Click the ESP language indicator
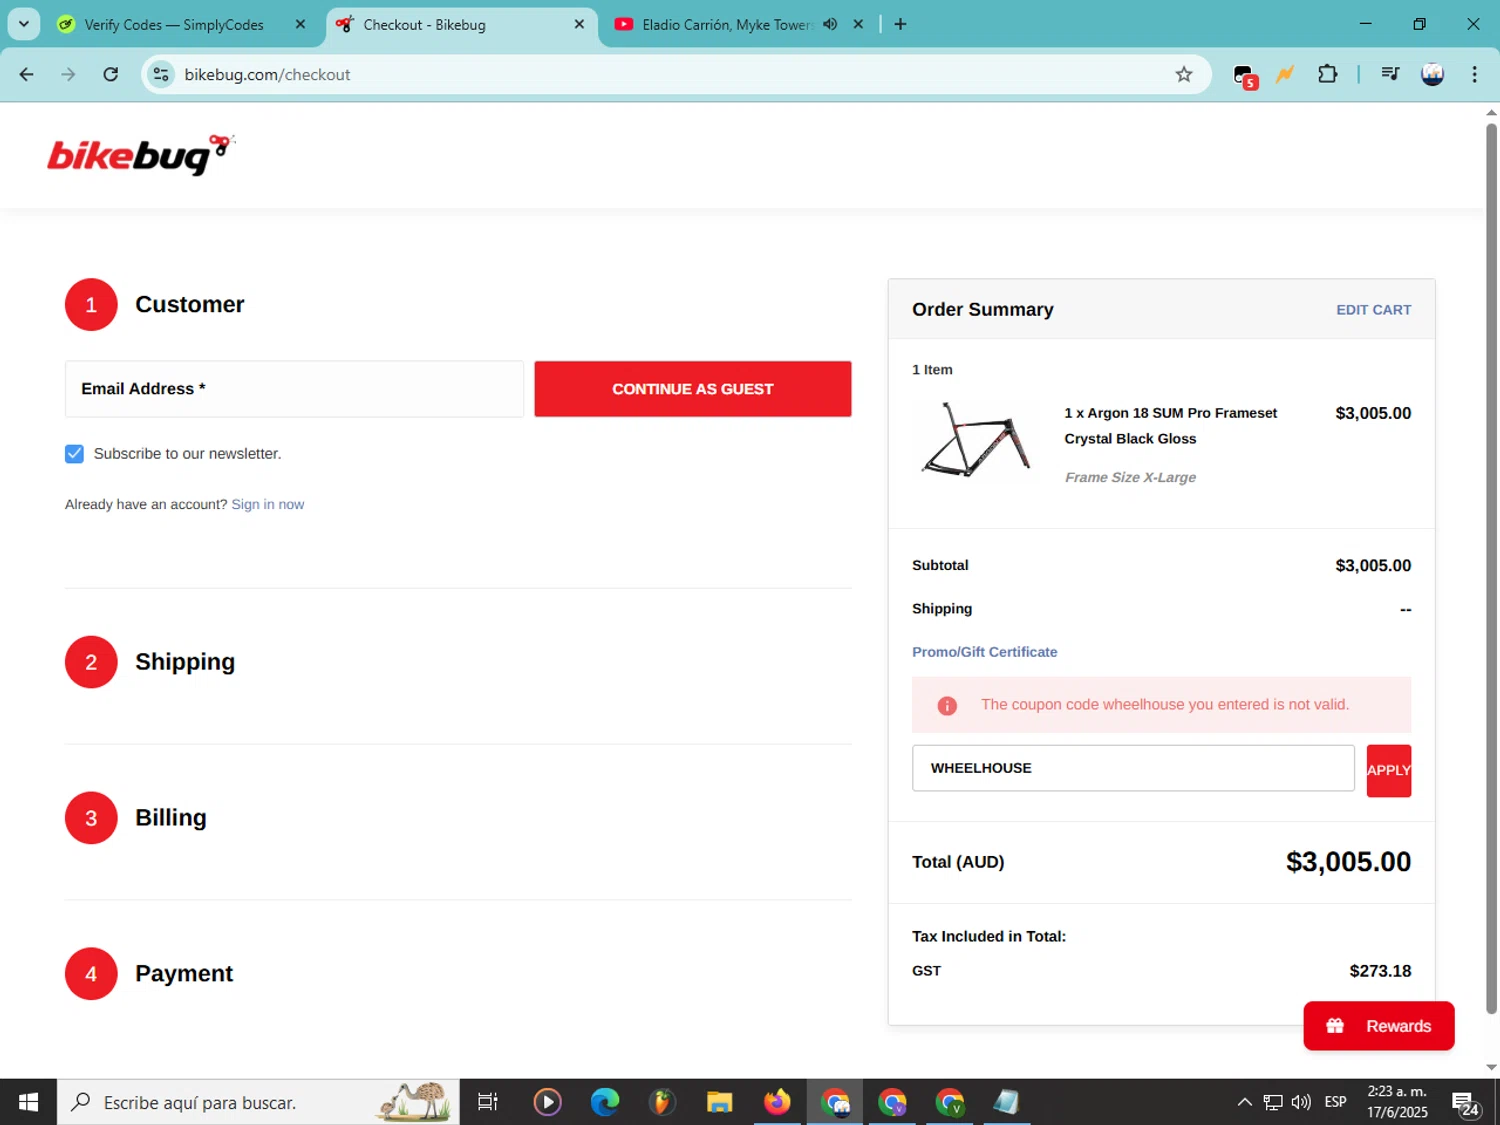1500x1125 pixels. coord(1335,1102)
